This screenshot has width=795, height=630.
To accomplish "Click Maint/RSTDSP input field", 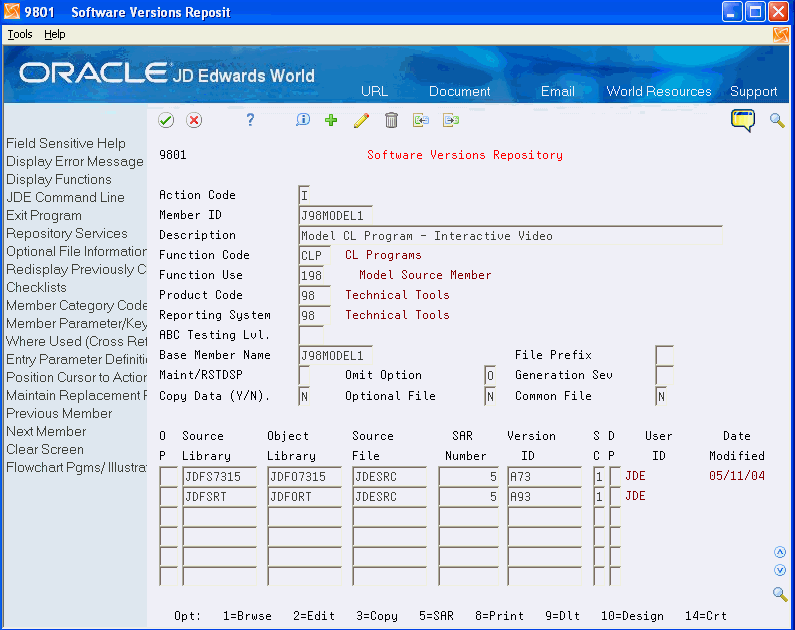I will [x=304, y=376].
